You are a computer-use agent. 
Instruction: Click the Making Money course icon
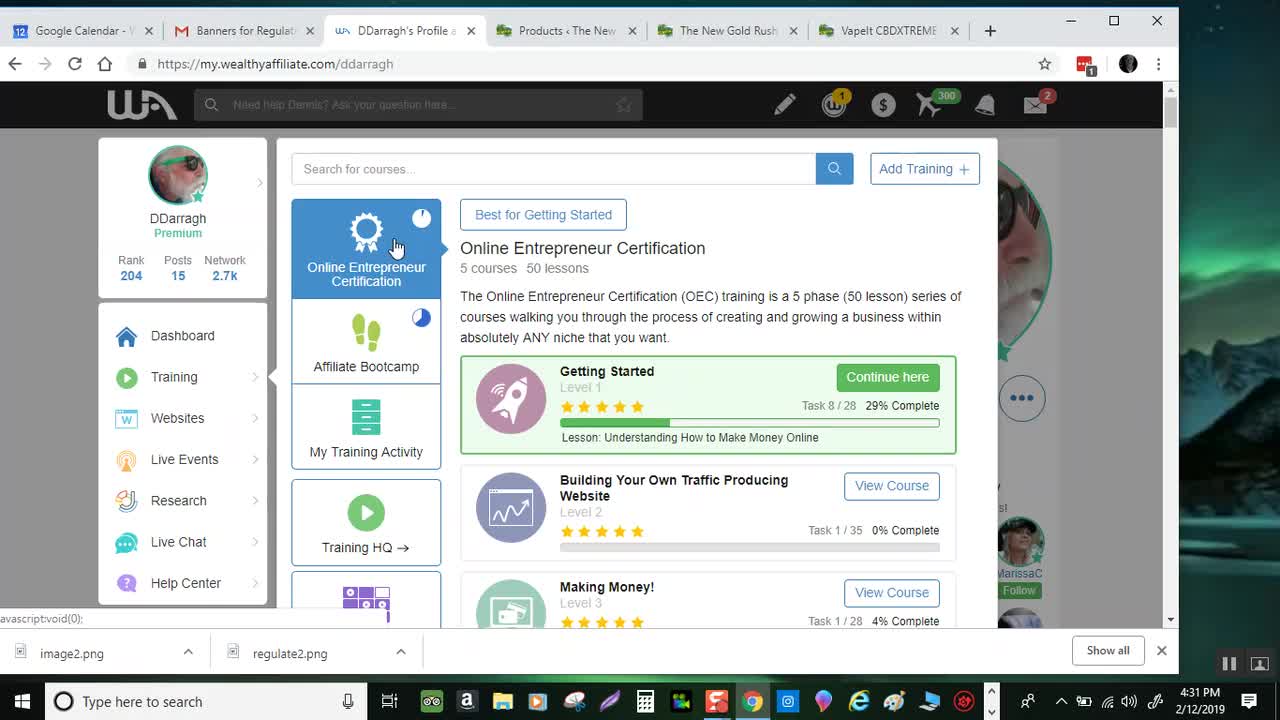(511, 604)
